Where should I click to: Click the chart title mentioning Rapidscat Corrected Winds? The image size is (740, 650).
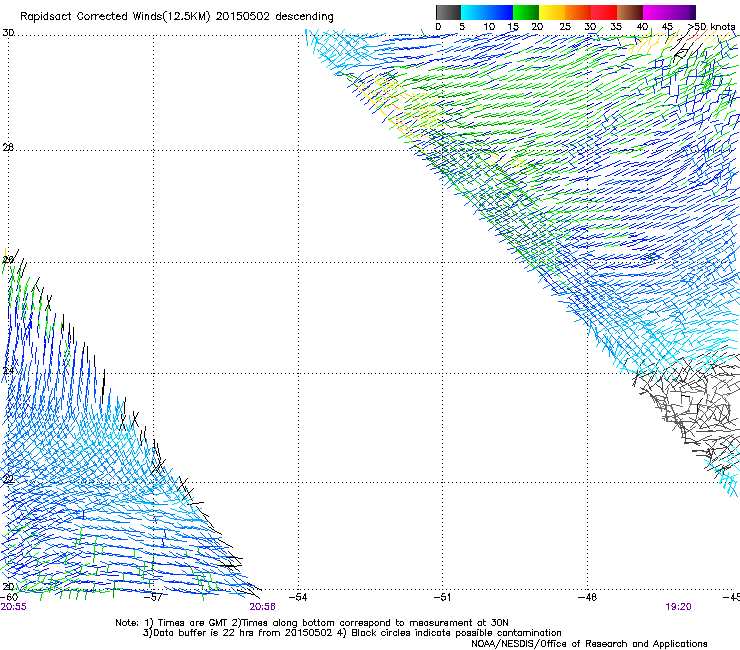(177, 16)
